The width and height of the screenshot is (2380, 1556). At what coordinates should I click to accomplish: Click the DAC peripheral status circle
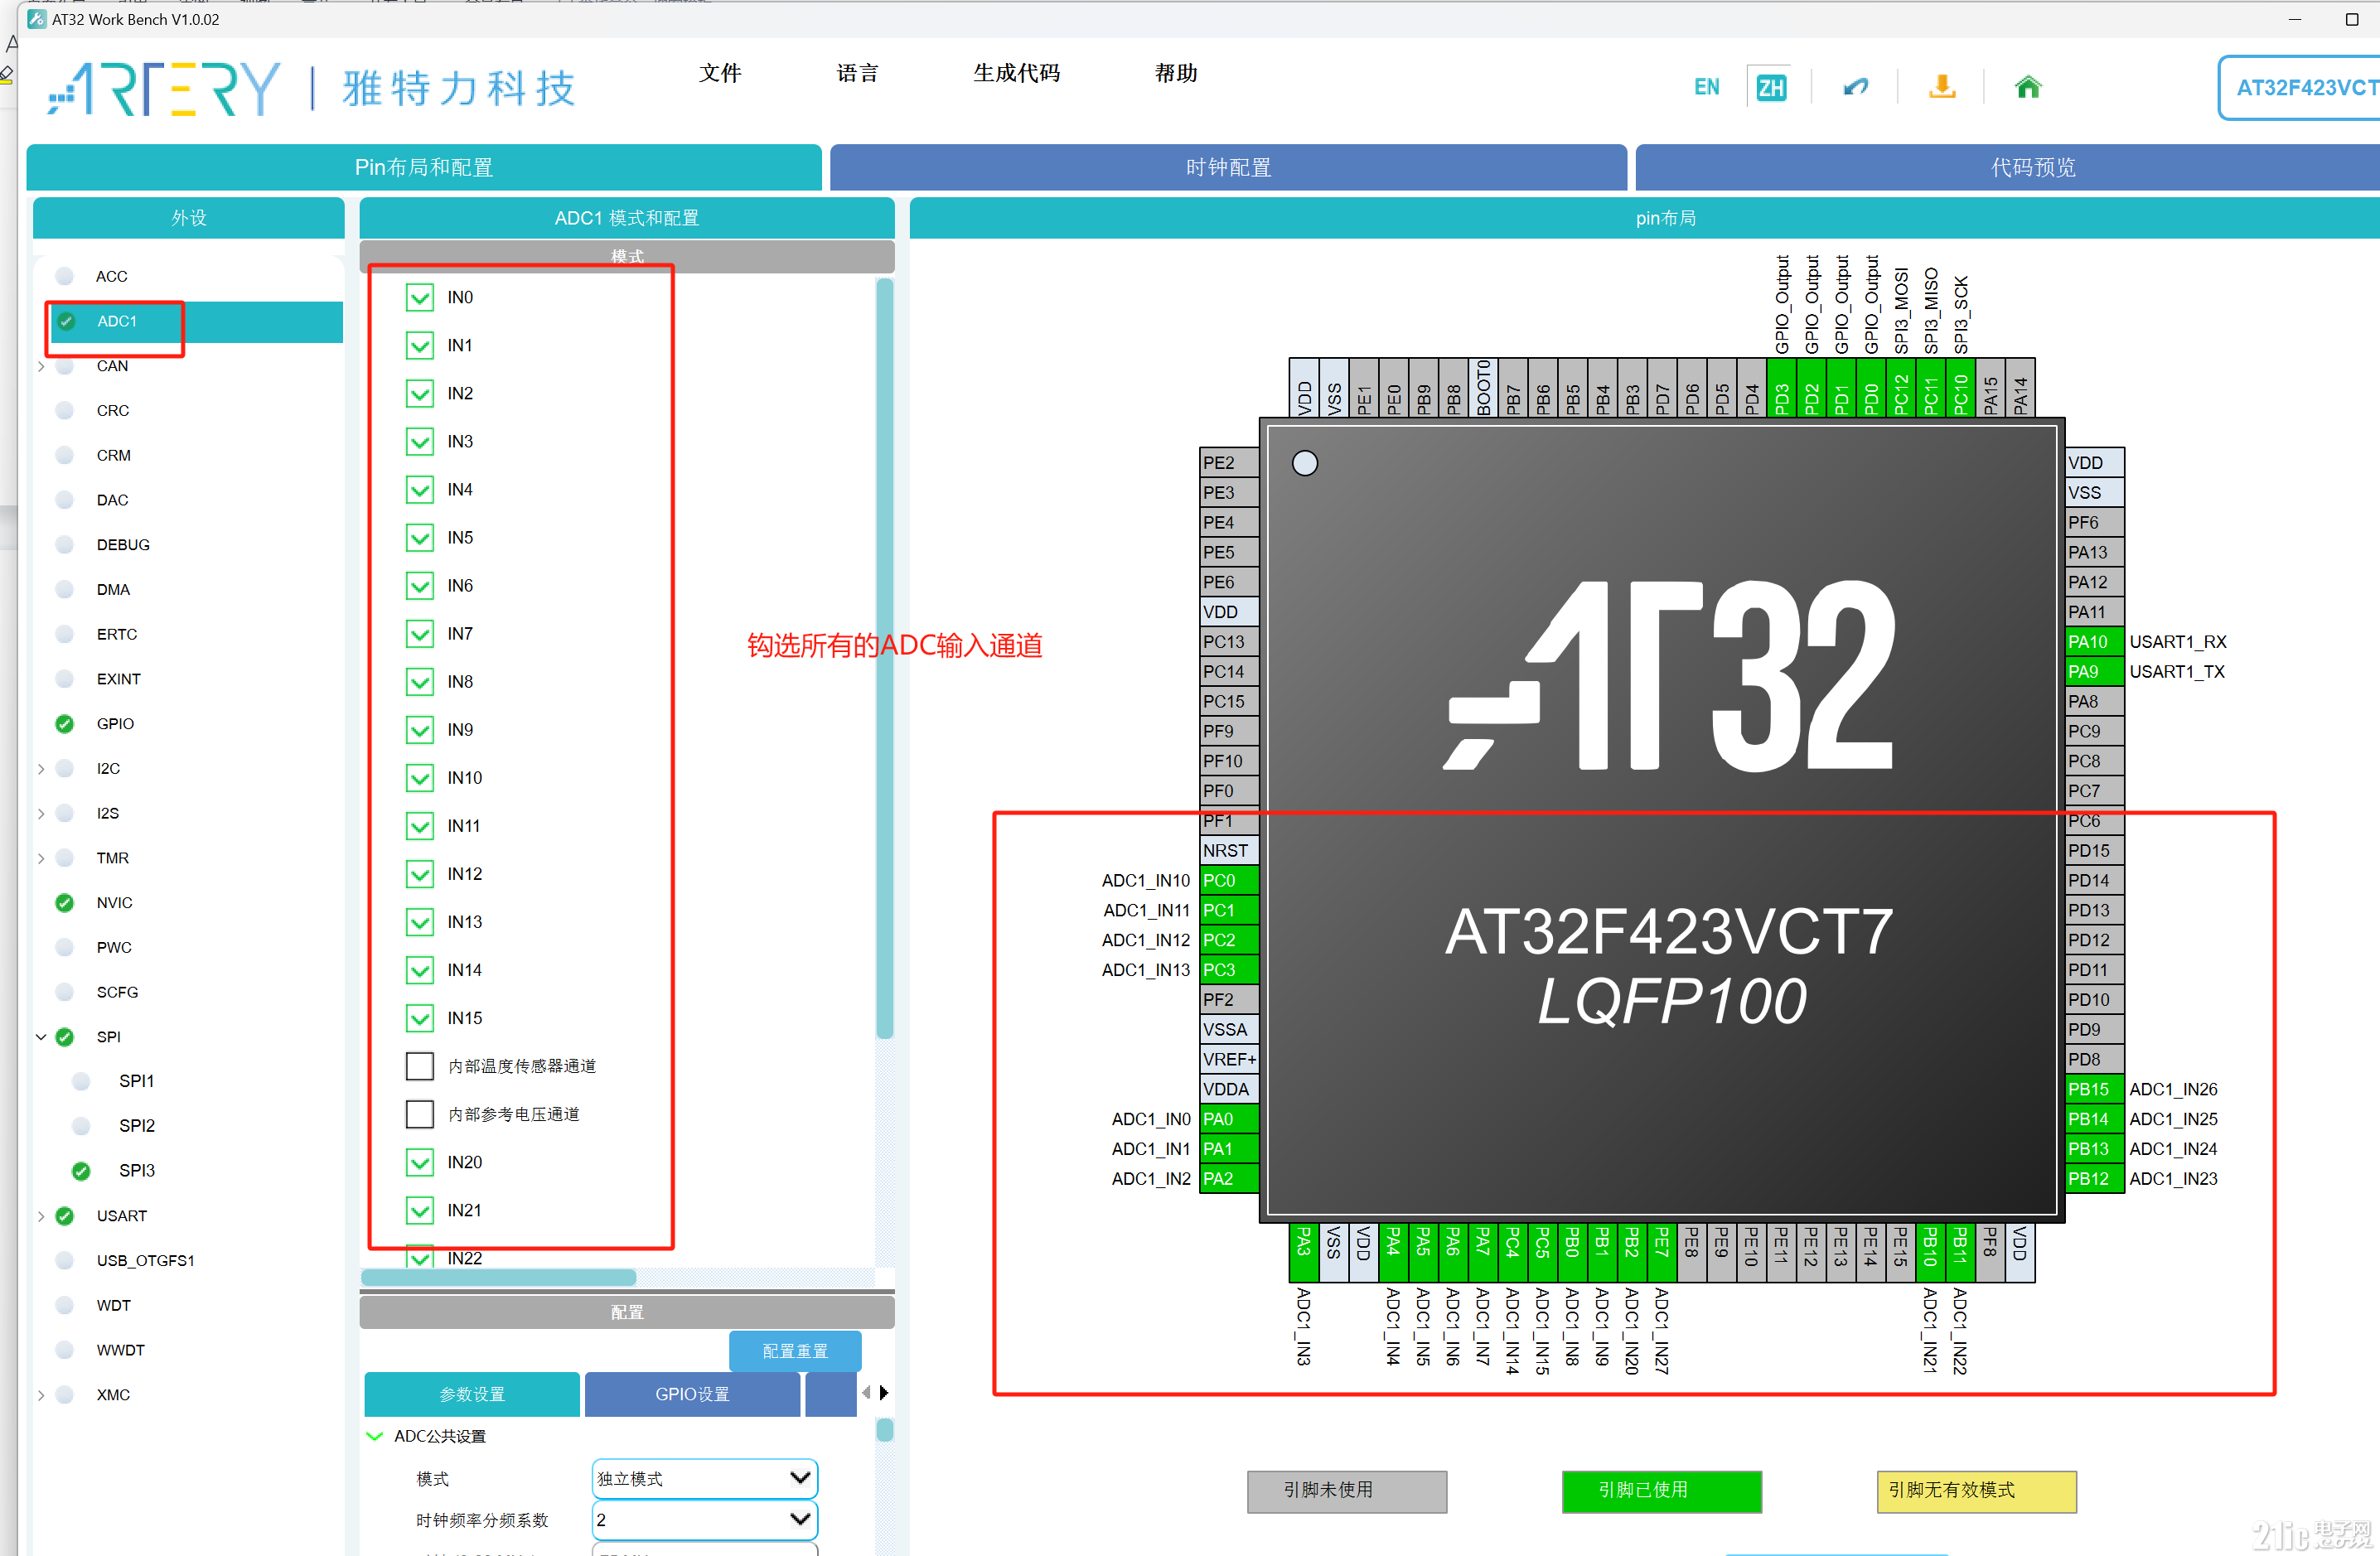65,500
